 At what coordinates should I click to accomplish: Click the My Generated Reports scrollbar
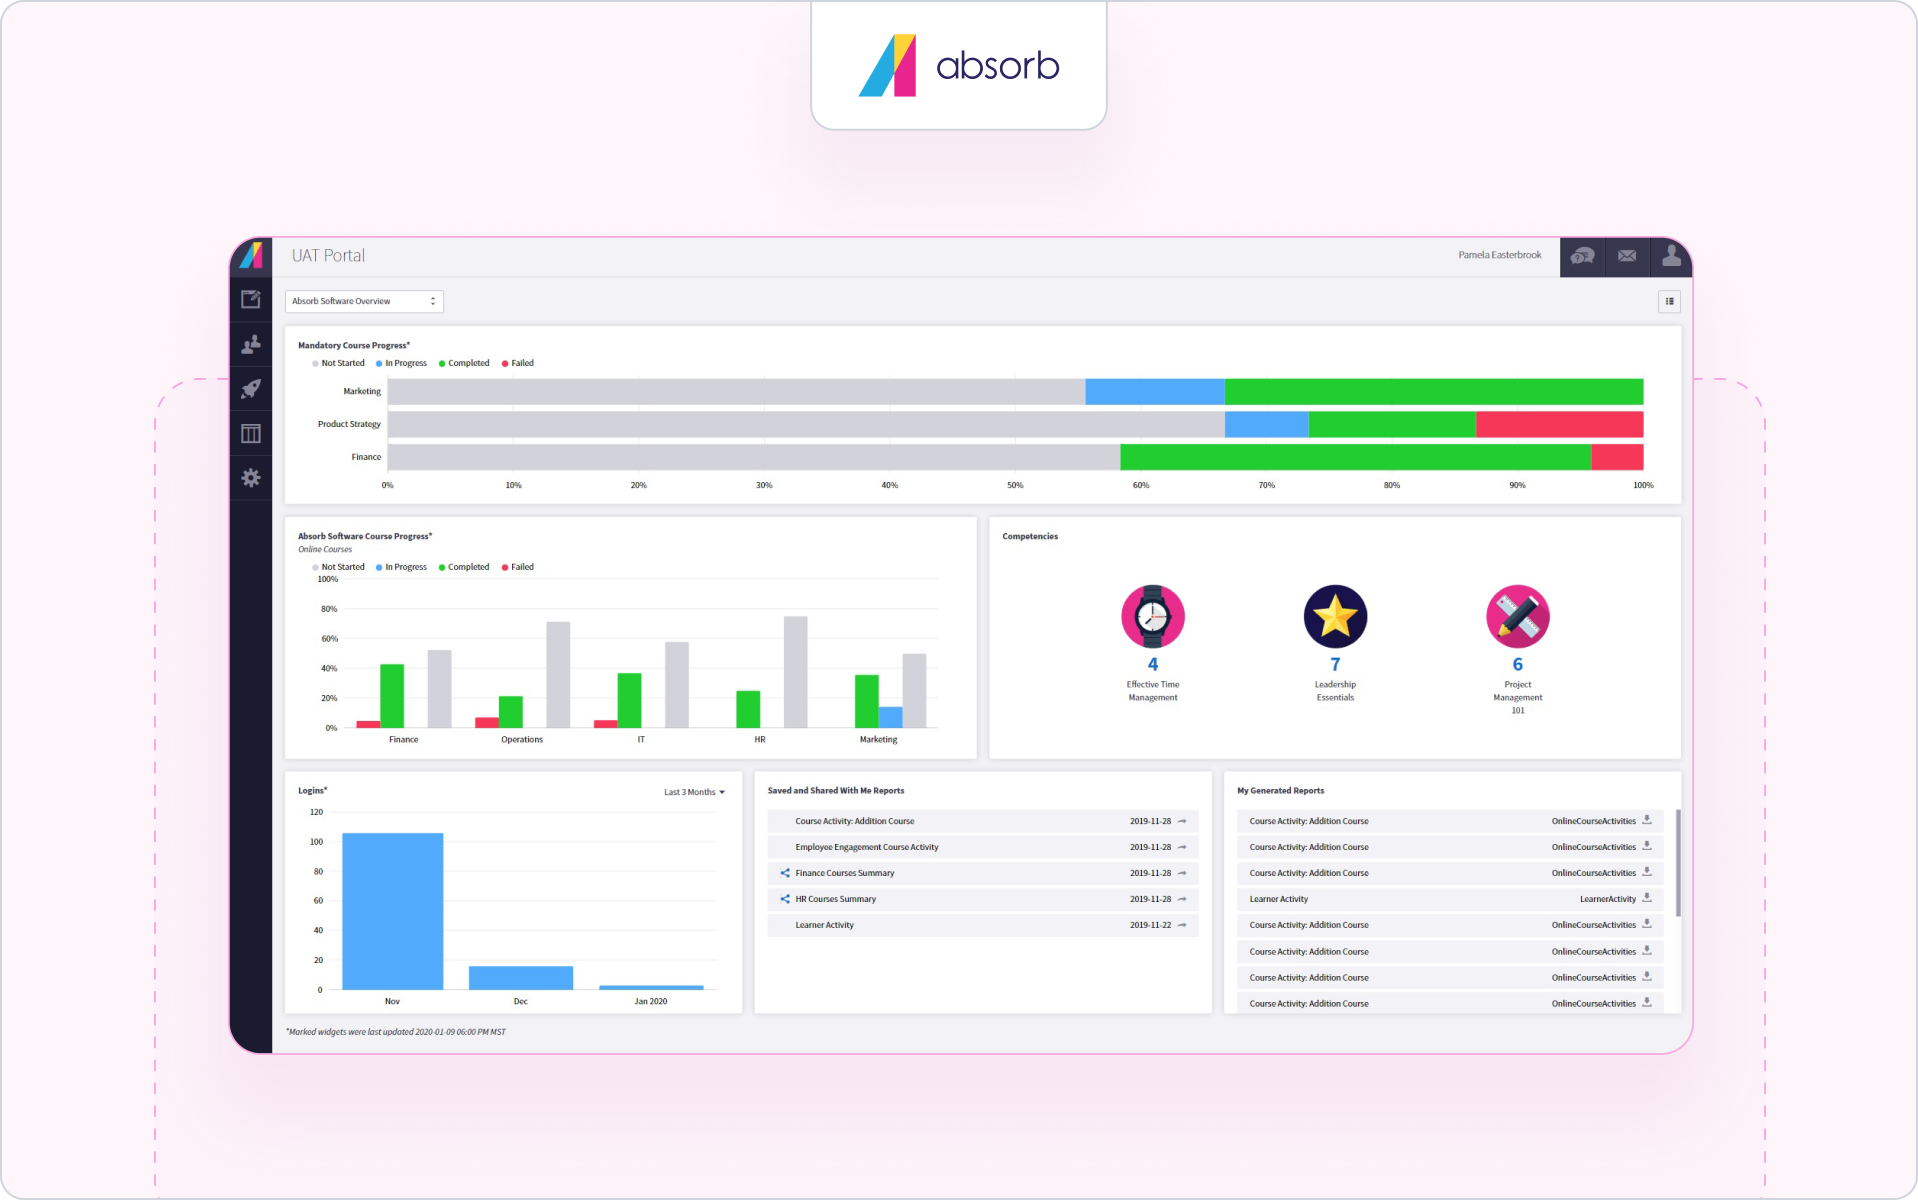point(1678,863)
